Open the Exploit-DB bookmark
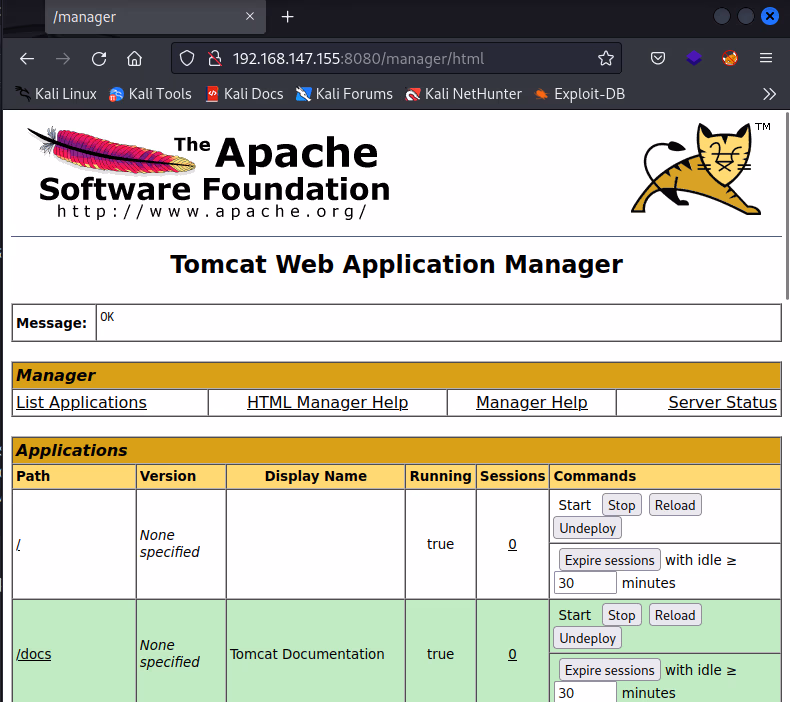790x702 pixels. tap(580, 94)
